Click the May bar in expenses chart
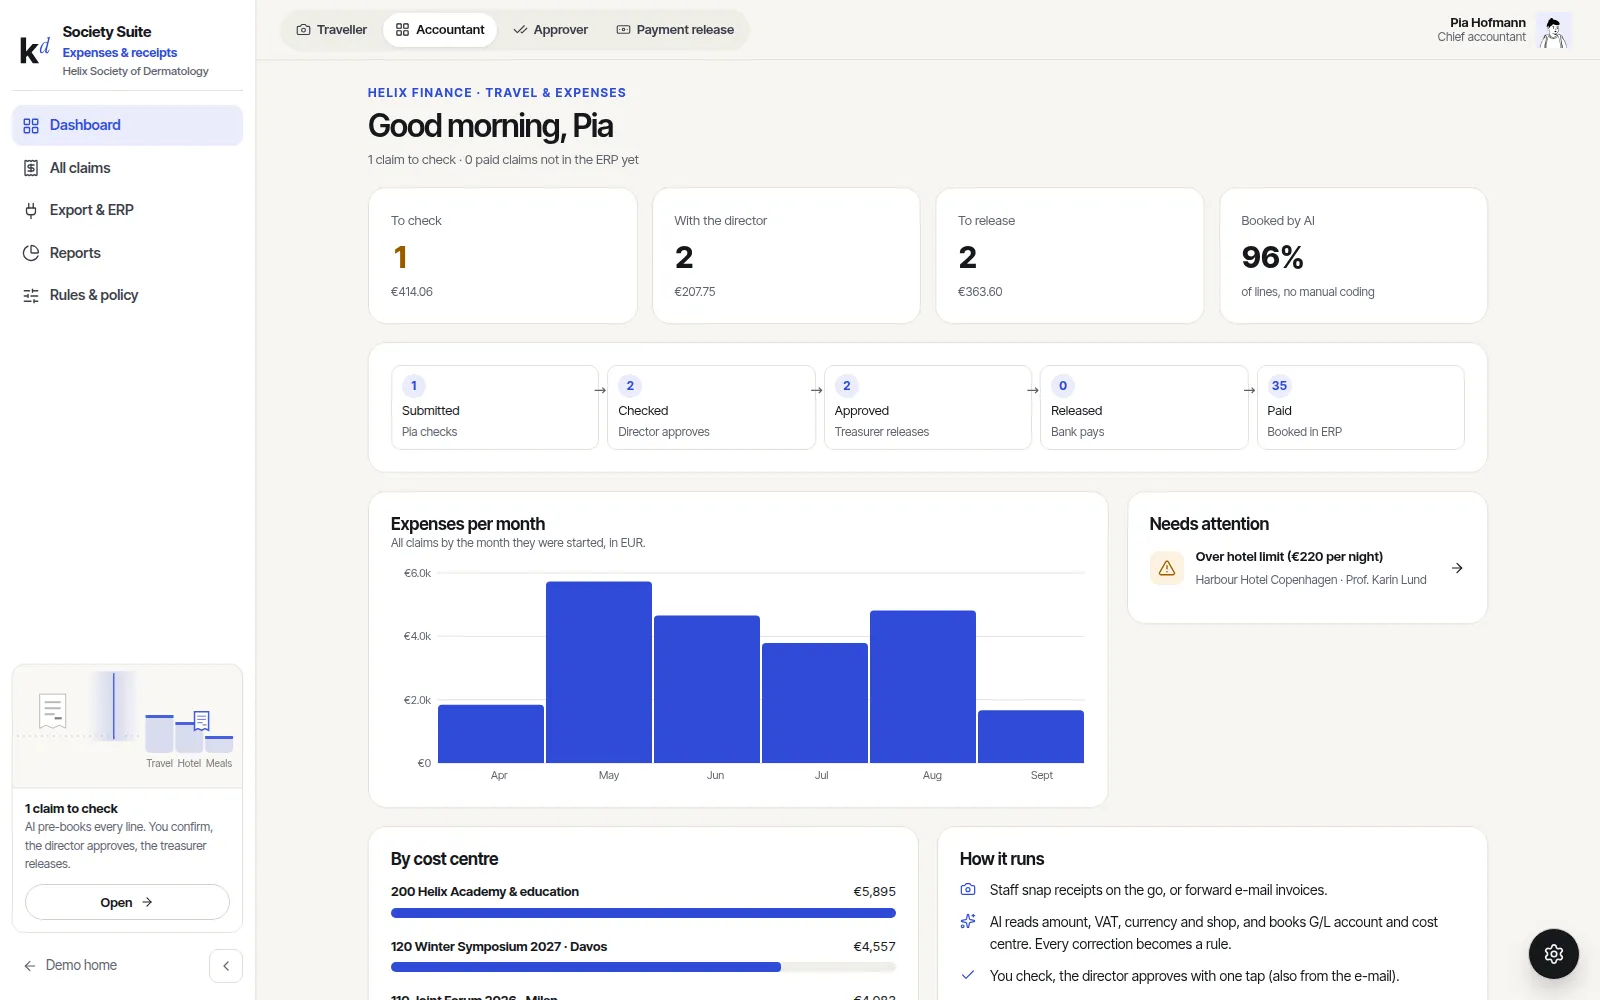 (x=599, y=672)
